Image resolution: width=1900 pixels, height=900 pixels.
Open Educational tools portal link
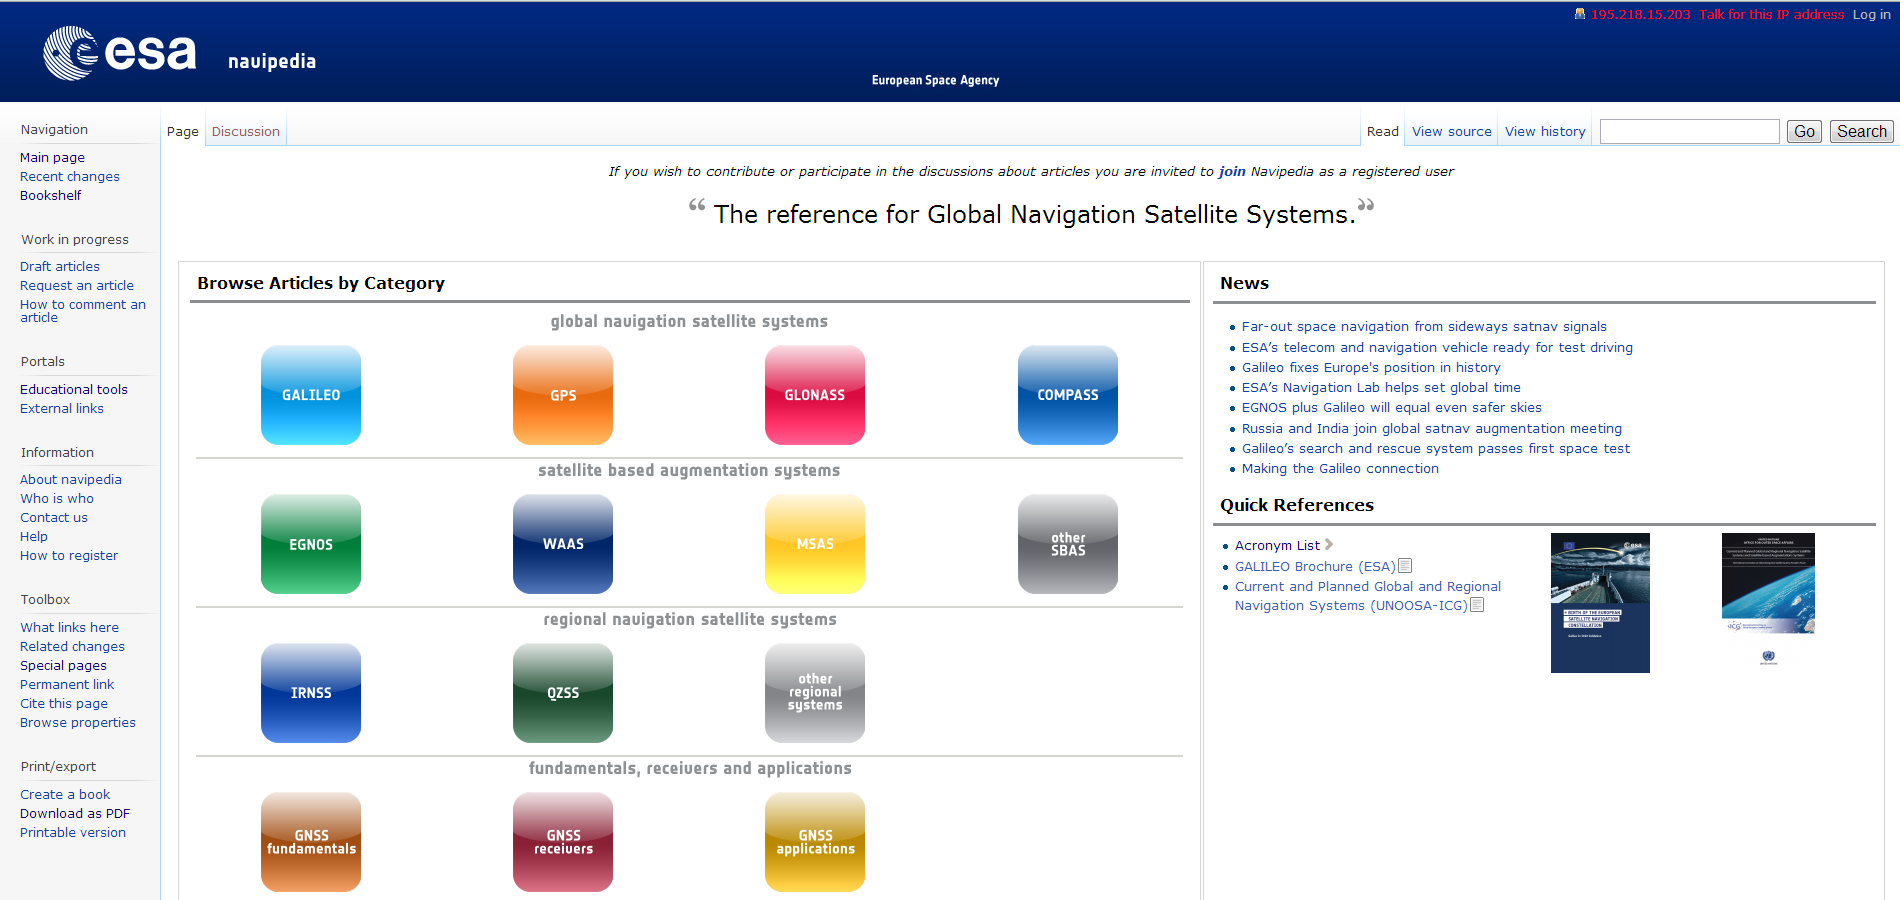[74, 389]
